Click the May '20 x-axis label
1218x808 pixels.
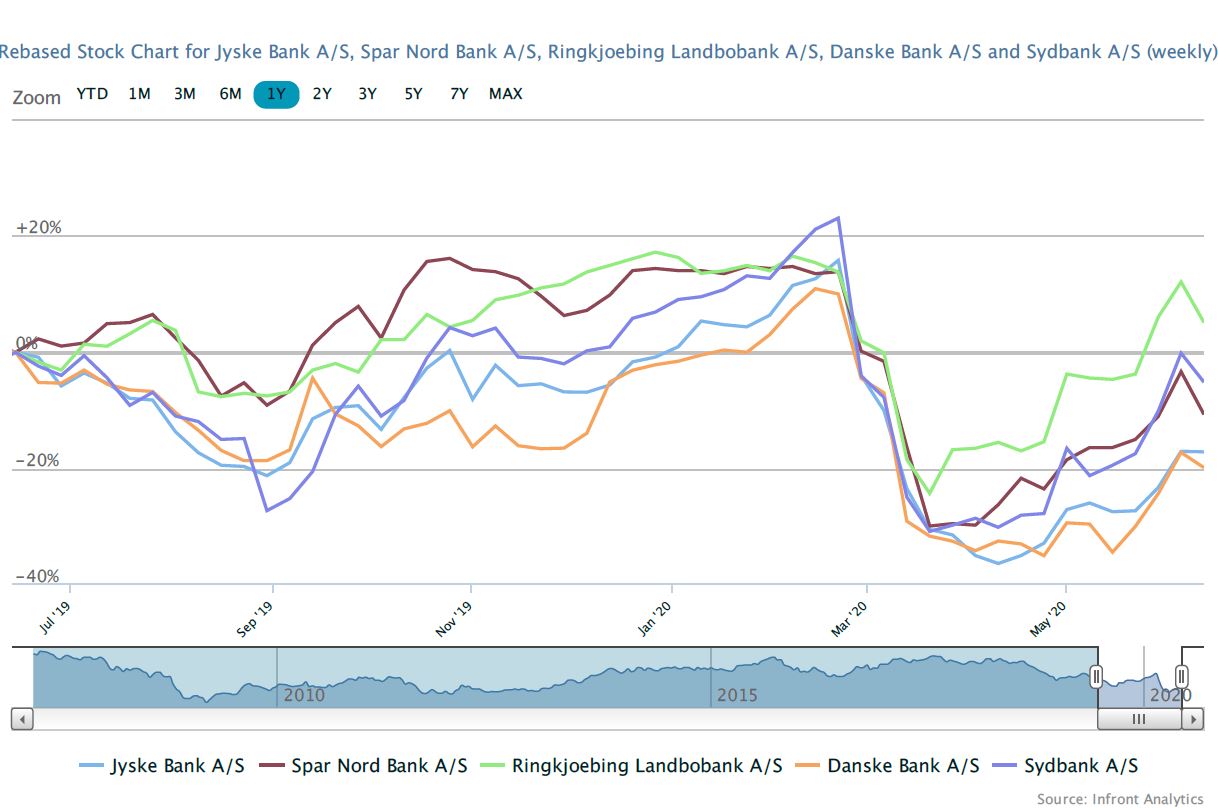tap(1049, 617)
